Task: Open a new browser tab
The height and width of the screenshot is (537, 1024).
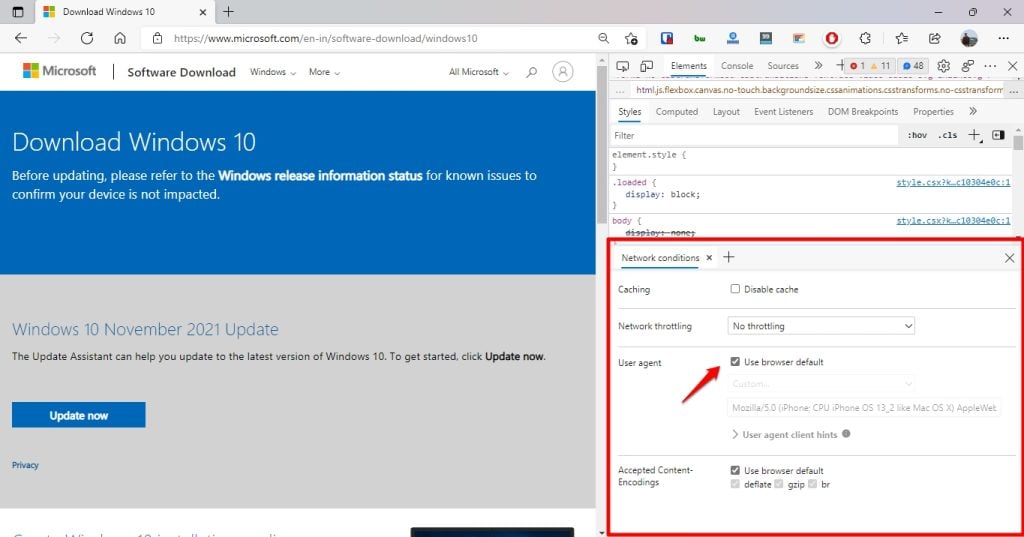Action: pos(228,12)
